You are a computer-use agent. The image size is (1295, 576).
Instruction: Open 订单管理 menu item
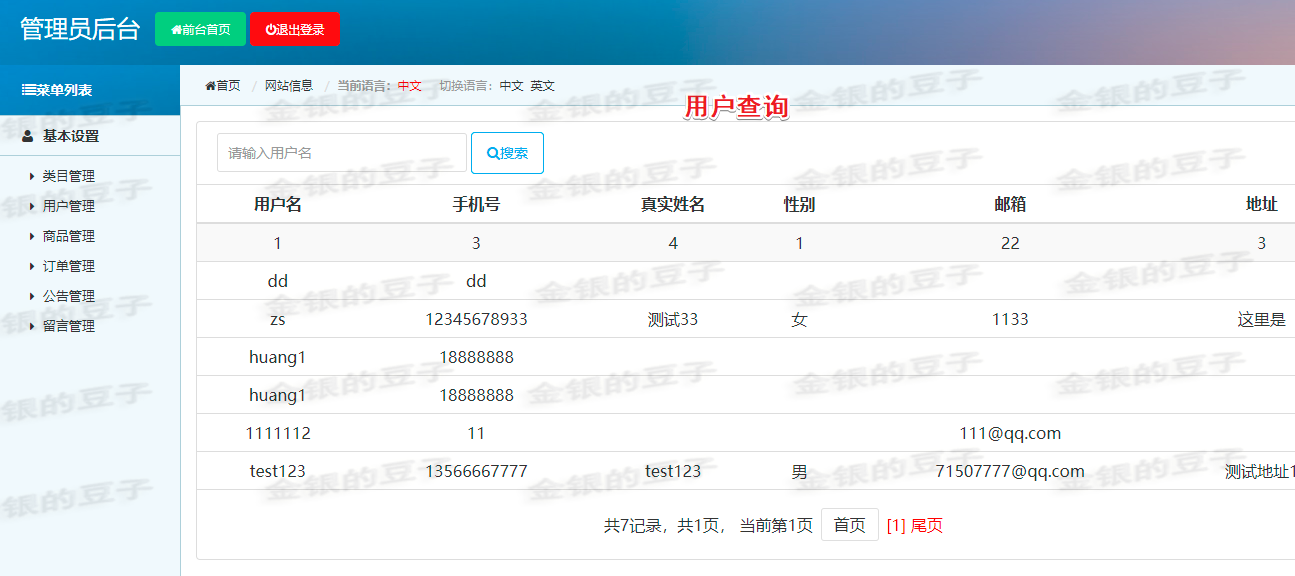click(x=69, y=266)
